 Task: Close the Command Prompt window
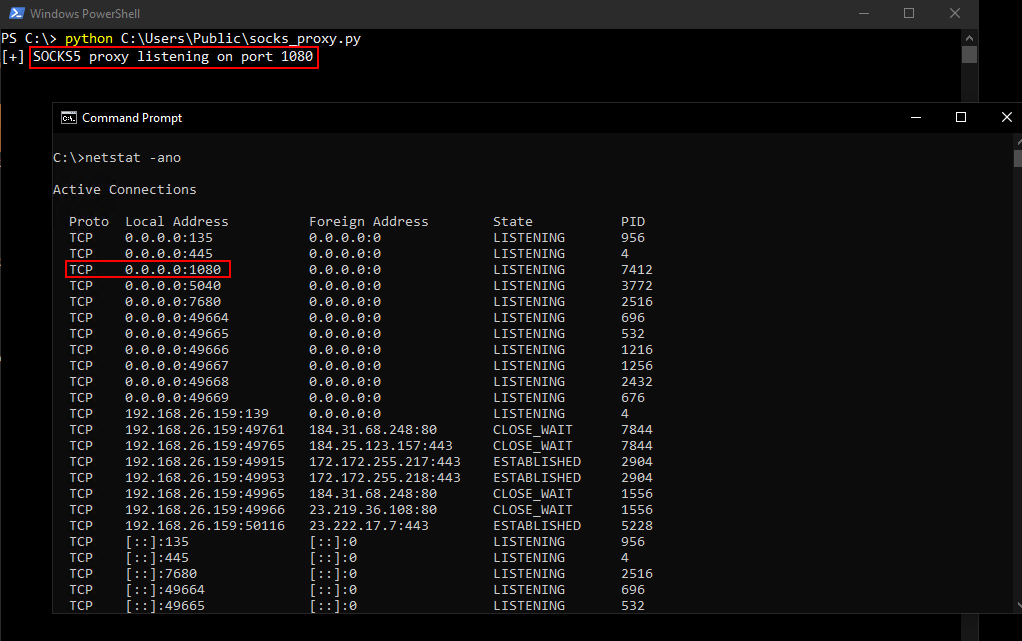1006,117
